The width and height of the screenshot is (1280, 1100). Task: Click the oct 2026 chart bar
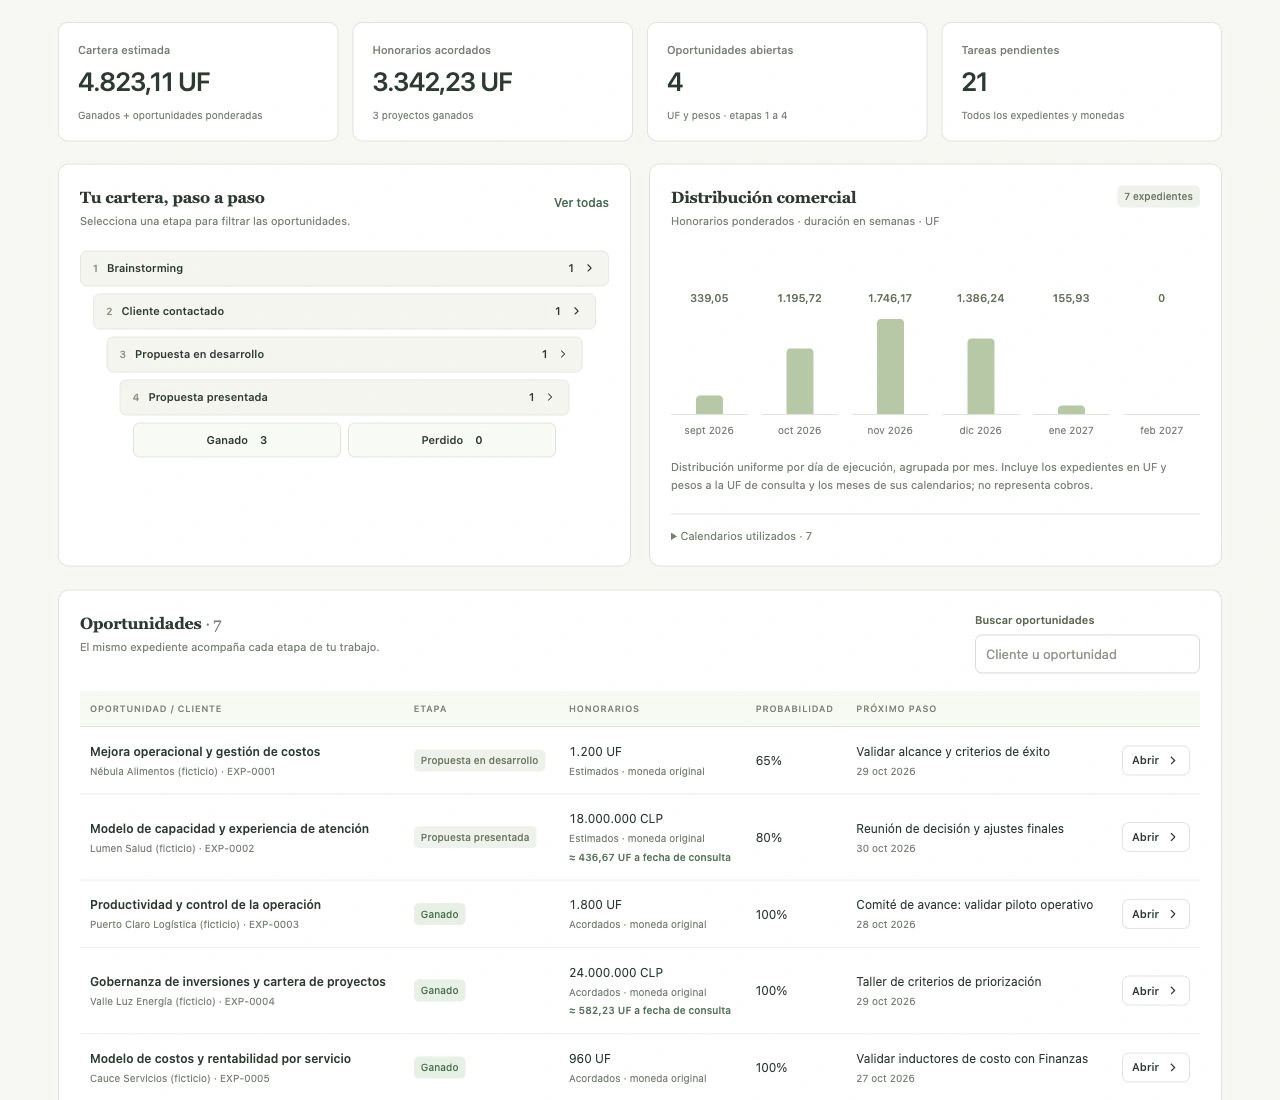click(799, 381)
